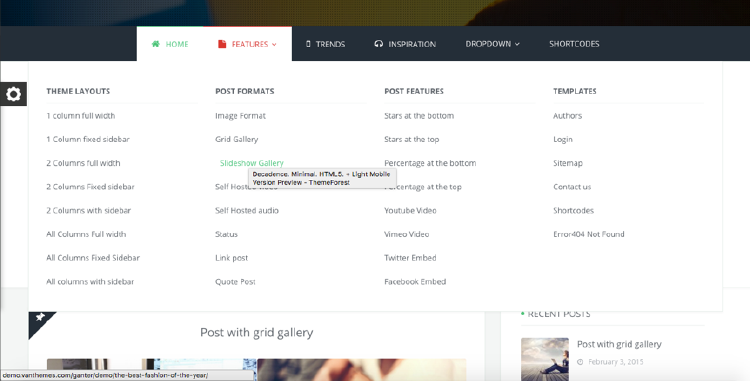Click the February 3, 2015 date
This screenshot has height=381, width=750.
click(616, 362)
